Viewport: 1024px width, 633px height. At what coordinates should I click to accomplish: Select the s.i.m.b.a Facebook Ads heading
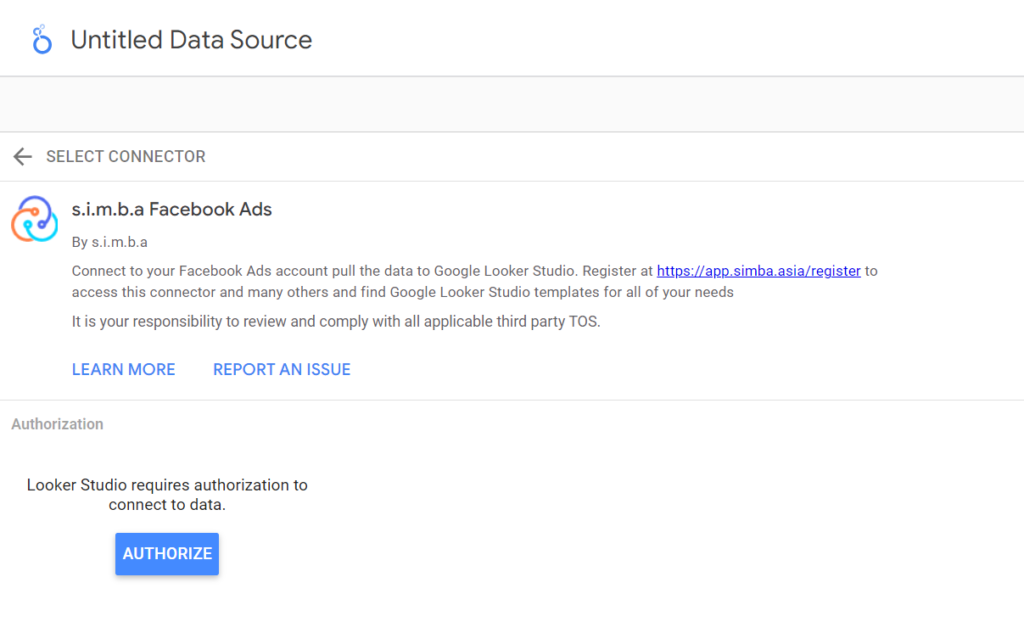coord(172,210)
